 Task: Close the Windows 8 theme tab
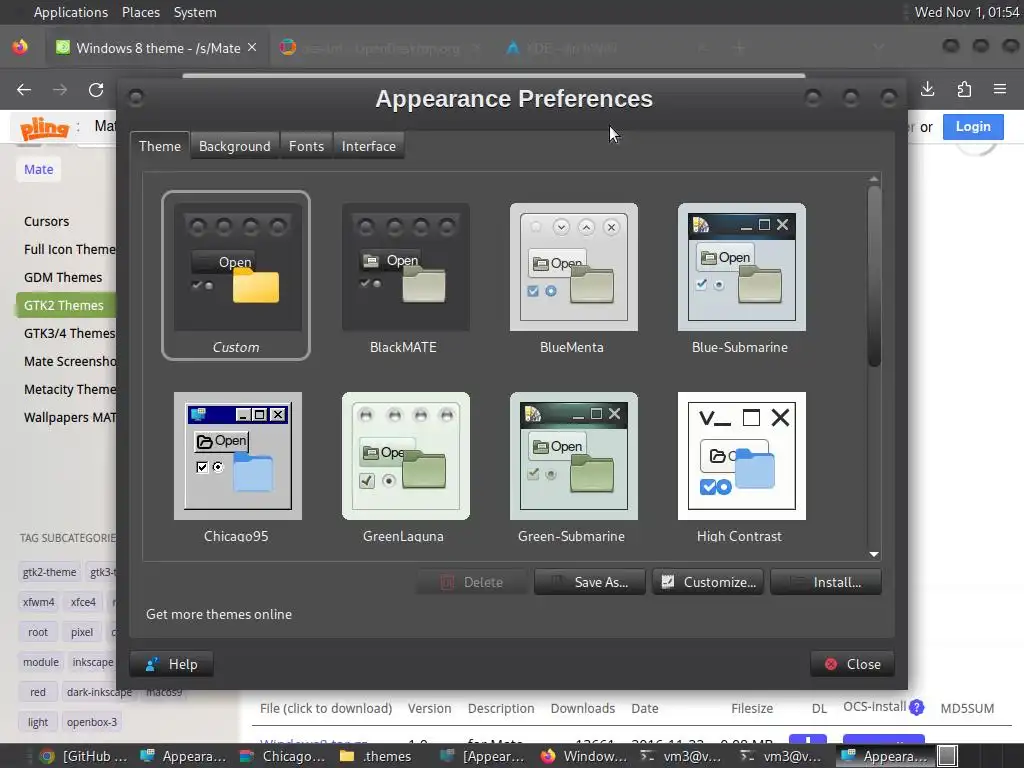[252, 48]
